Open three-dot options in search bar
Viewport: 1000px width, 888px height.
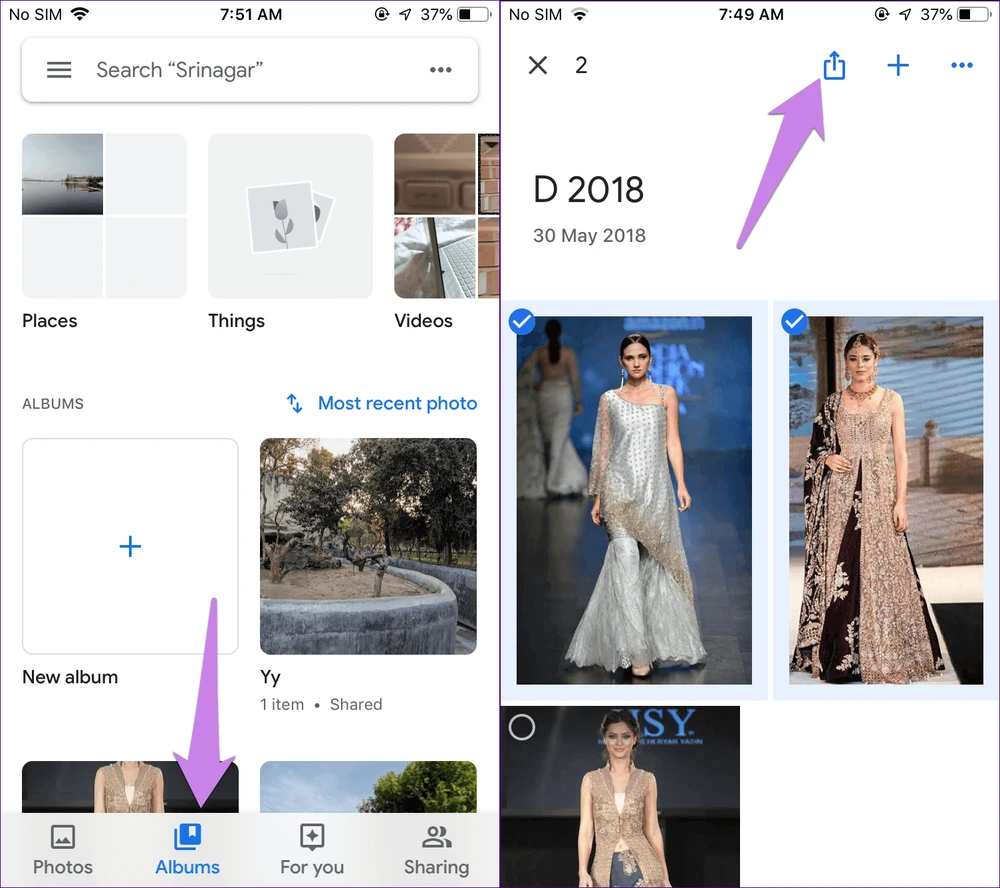tap(441, 70)
